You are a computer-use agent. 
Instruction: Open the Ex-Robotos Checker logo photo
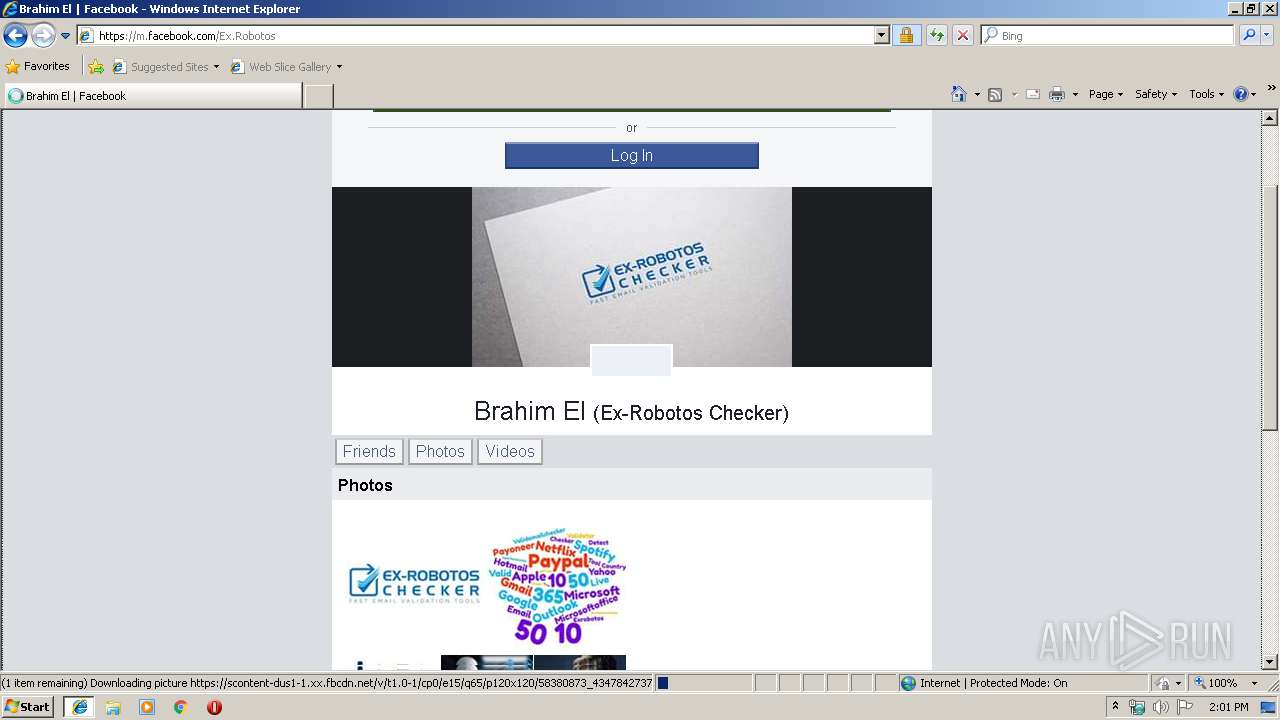tap(414, 585)
